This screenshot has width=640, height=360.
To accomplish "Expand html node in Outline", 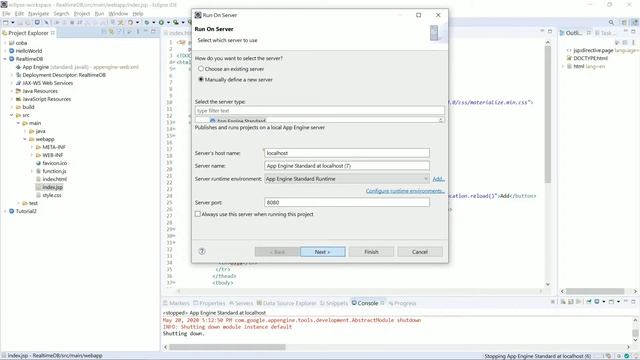I will pyautogui.click(x=562, y=66).
